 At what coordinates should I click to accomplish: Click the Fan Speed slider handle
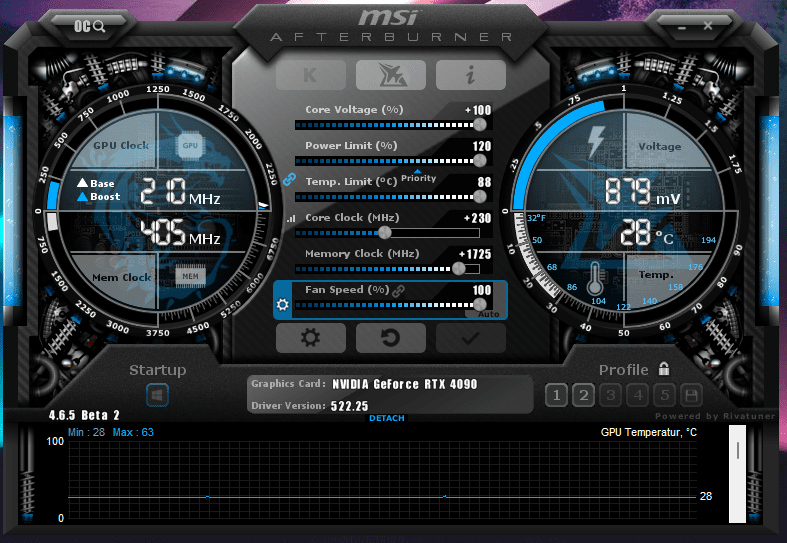[479, 304]
